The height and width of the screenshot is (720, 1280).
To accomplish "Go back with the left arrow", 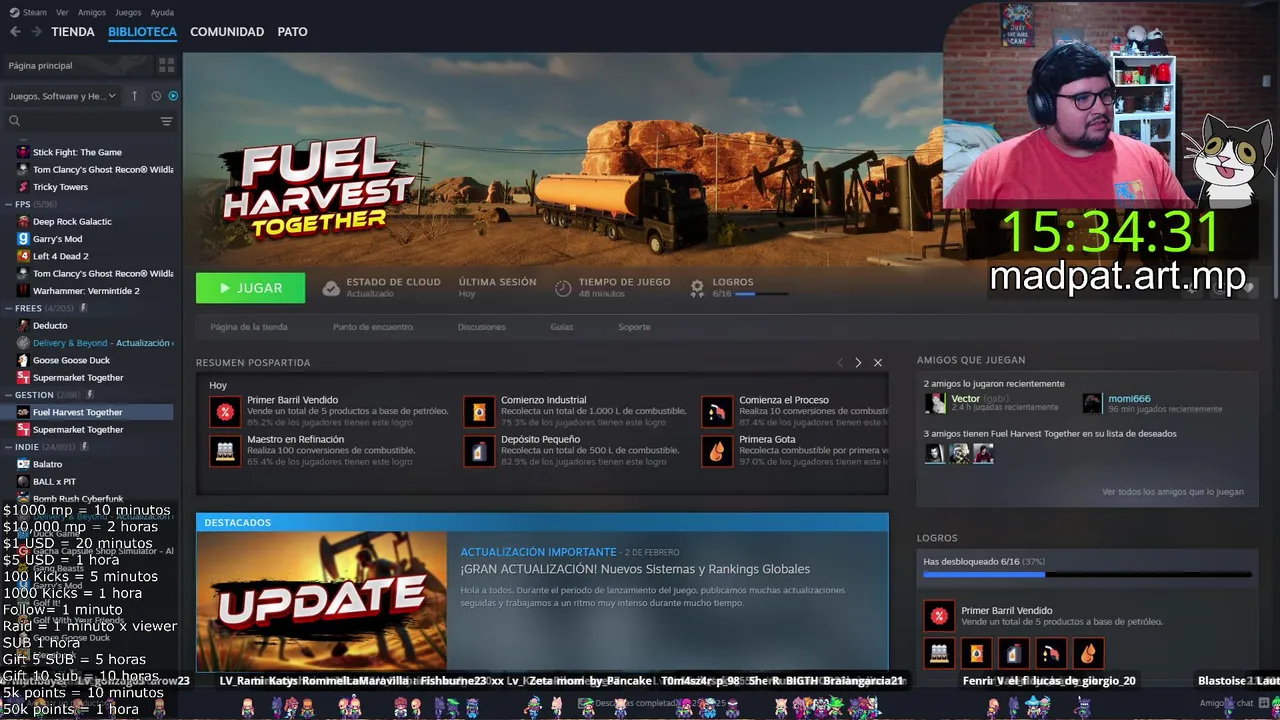I will (x=15, y=32).
